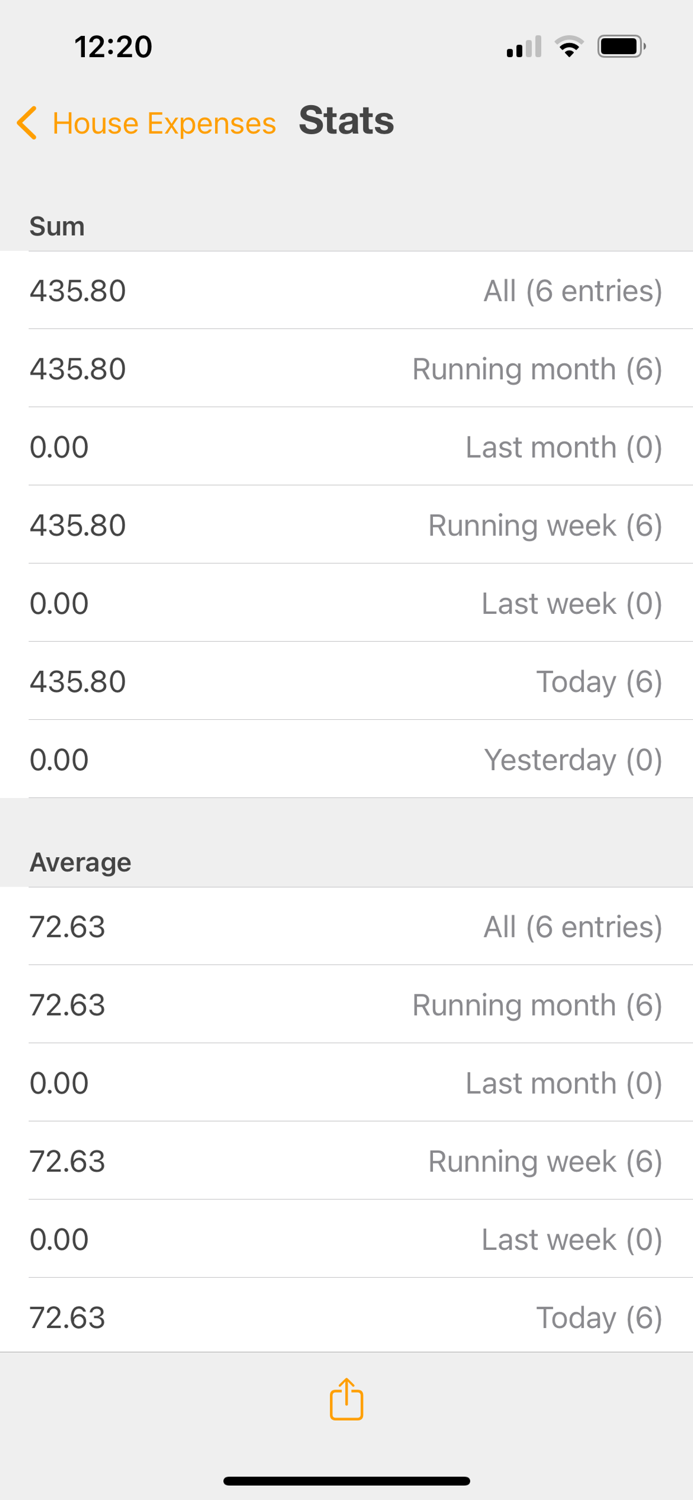Tap the battery icon in status bar
693x1500 pixels.
point(622,46)
